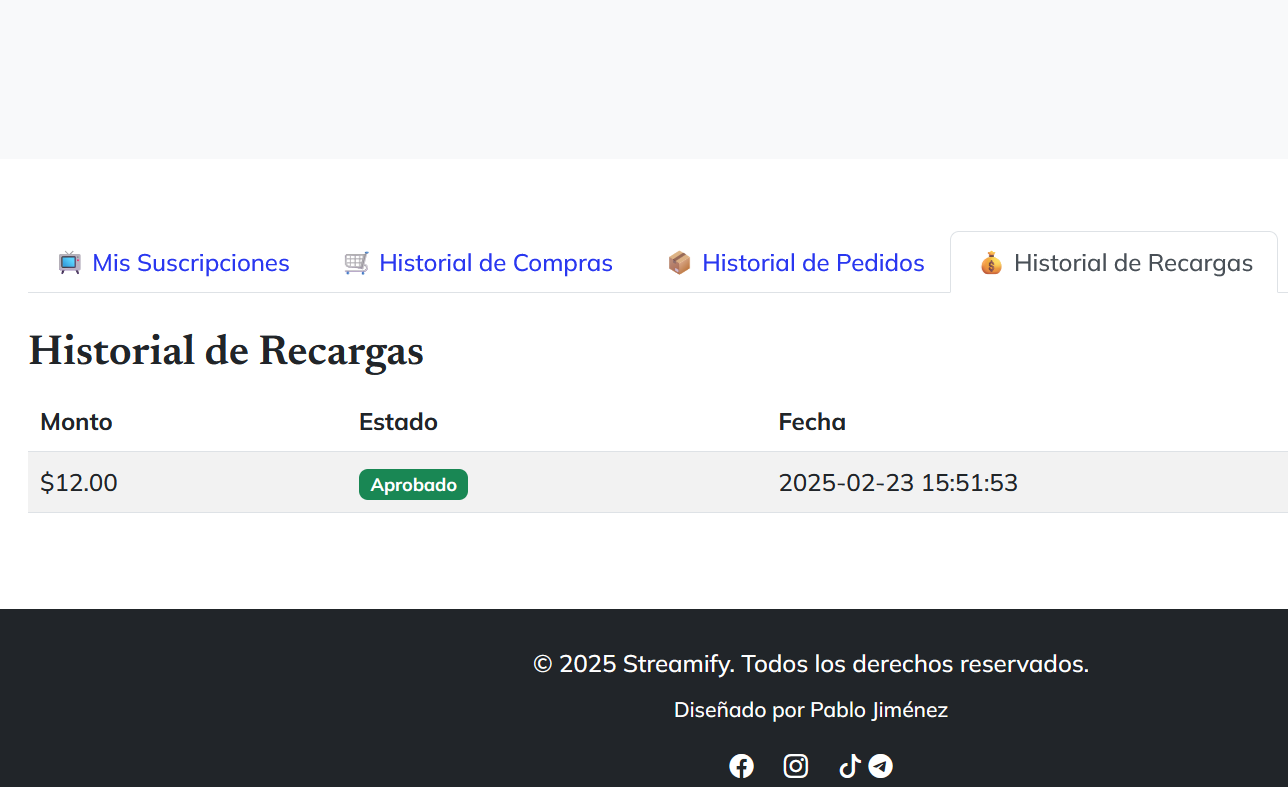Click the Monto column header

click(x=76, y=422)
